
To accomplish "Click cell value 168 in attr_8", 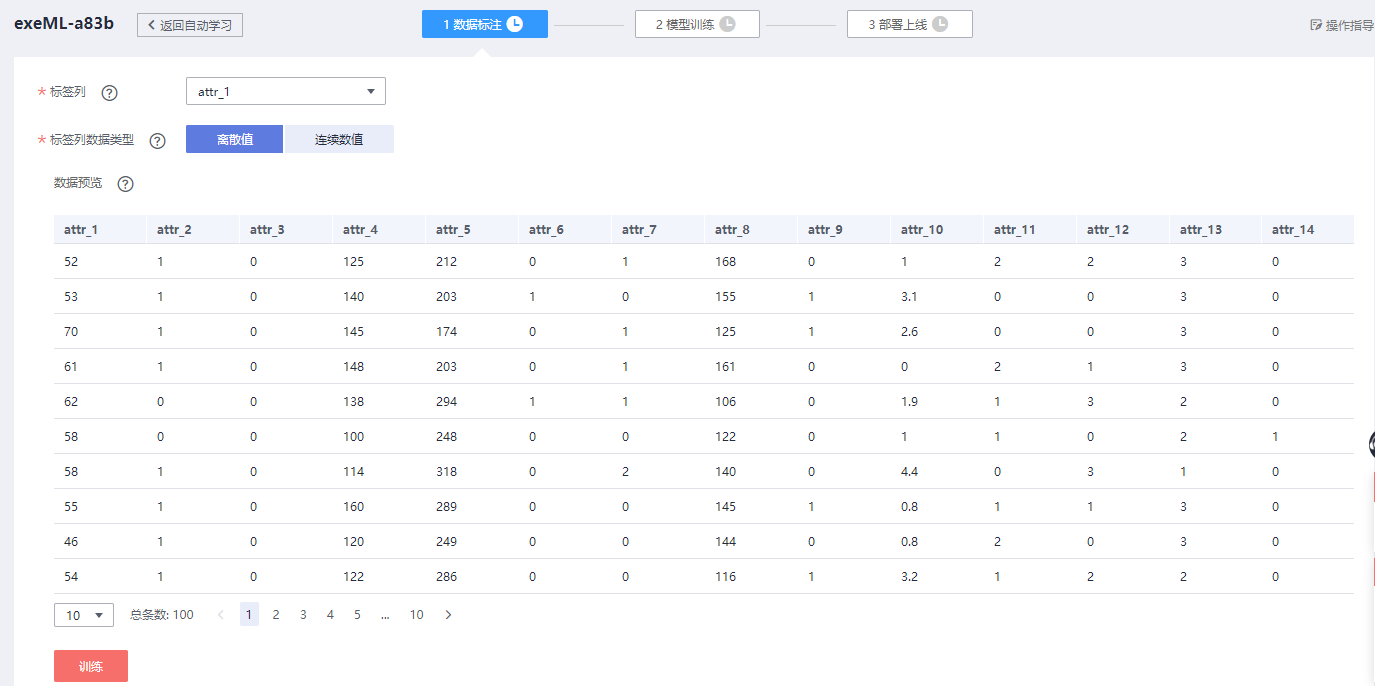I will click(725, 262).
